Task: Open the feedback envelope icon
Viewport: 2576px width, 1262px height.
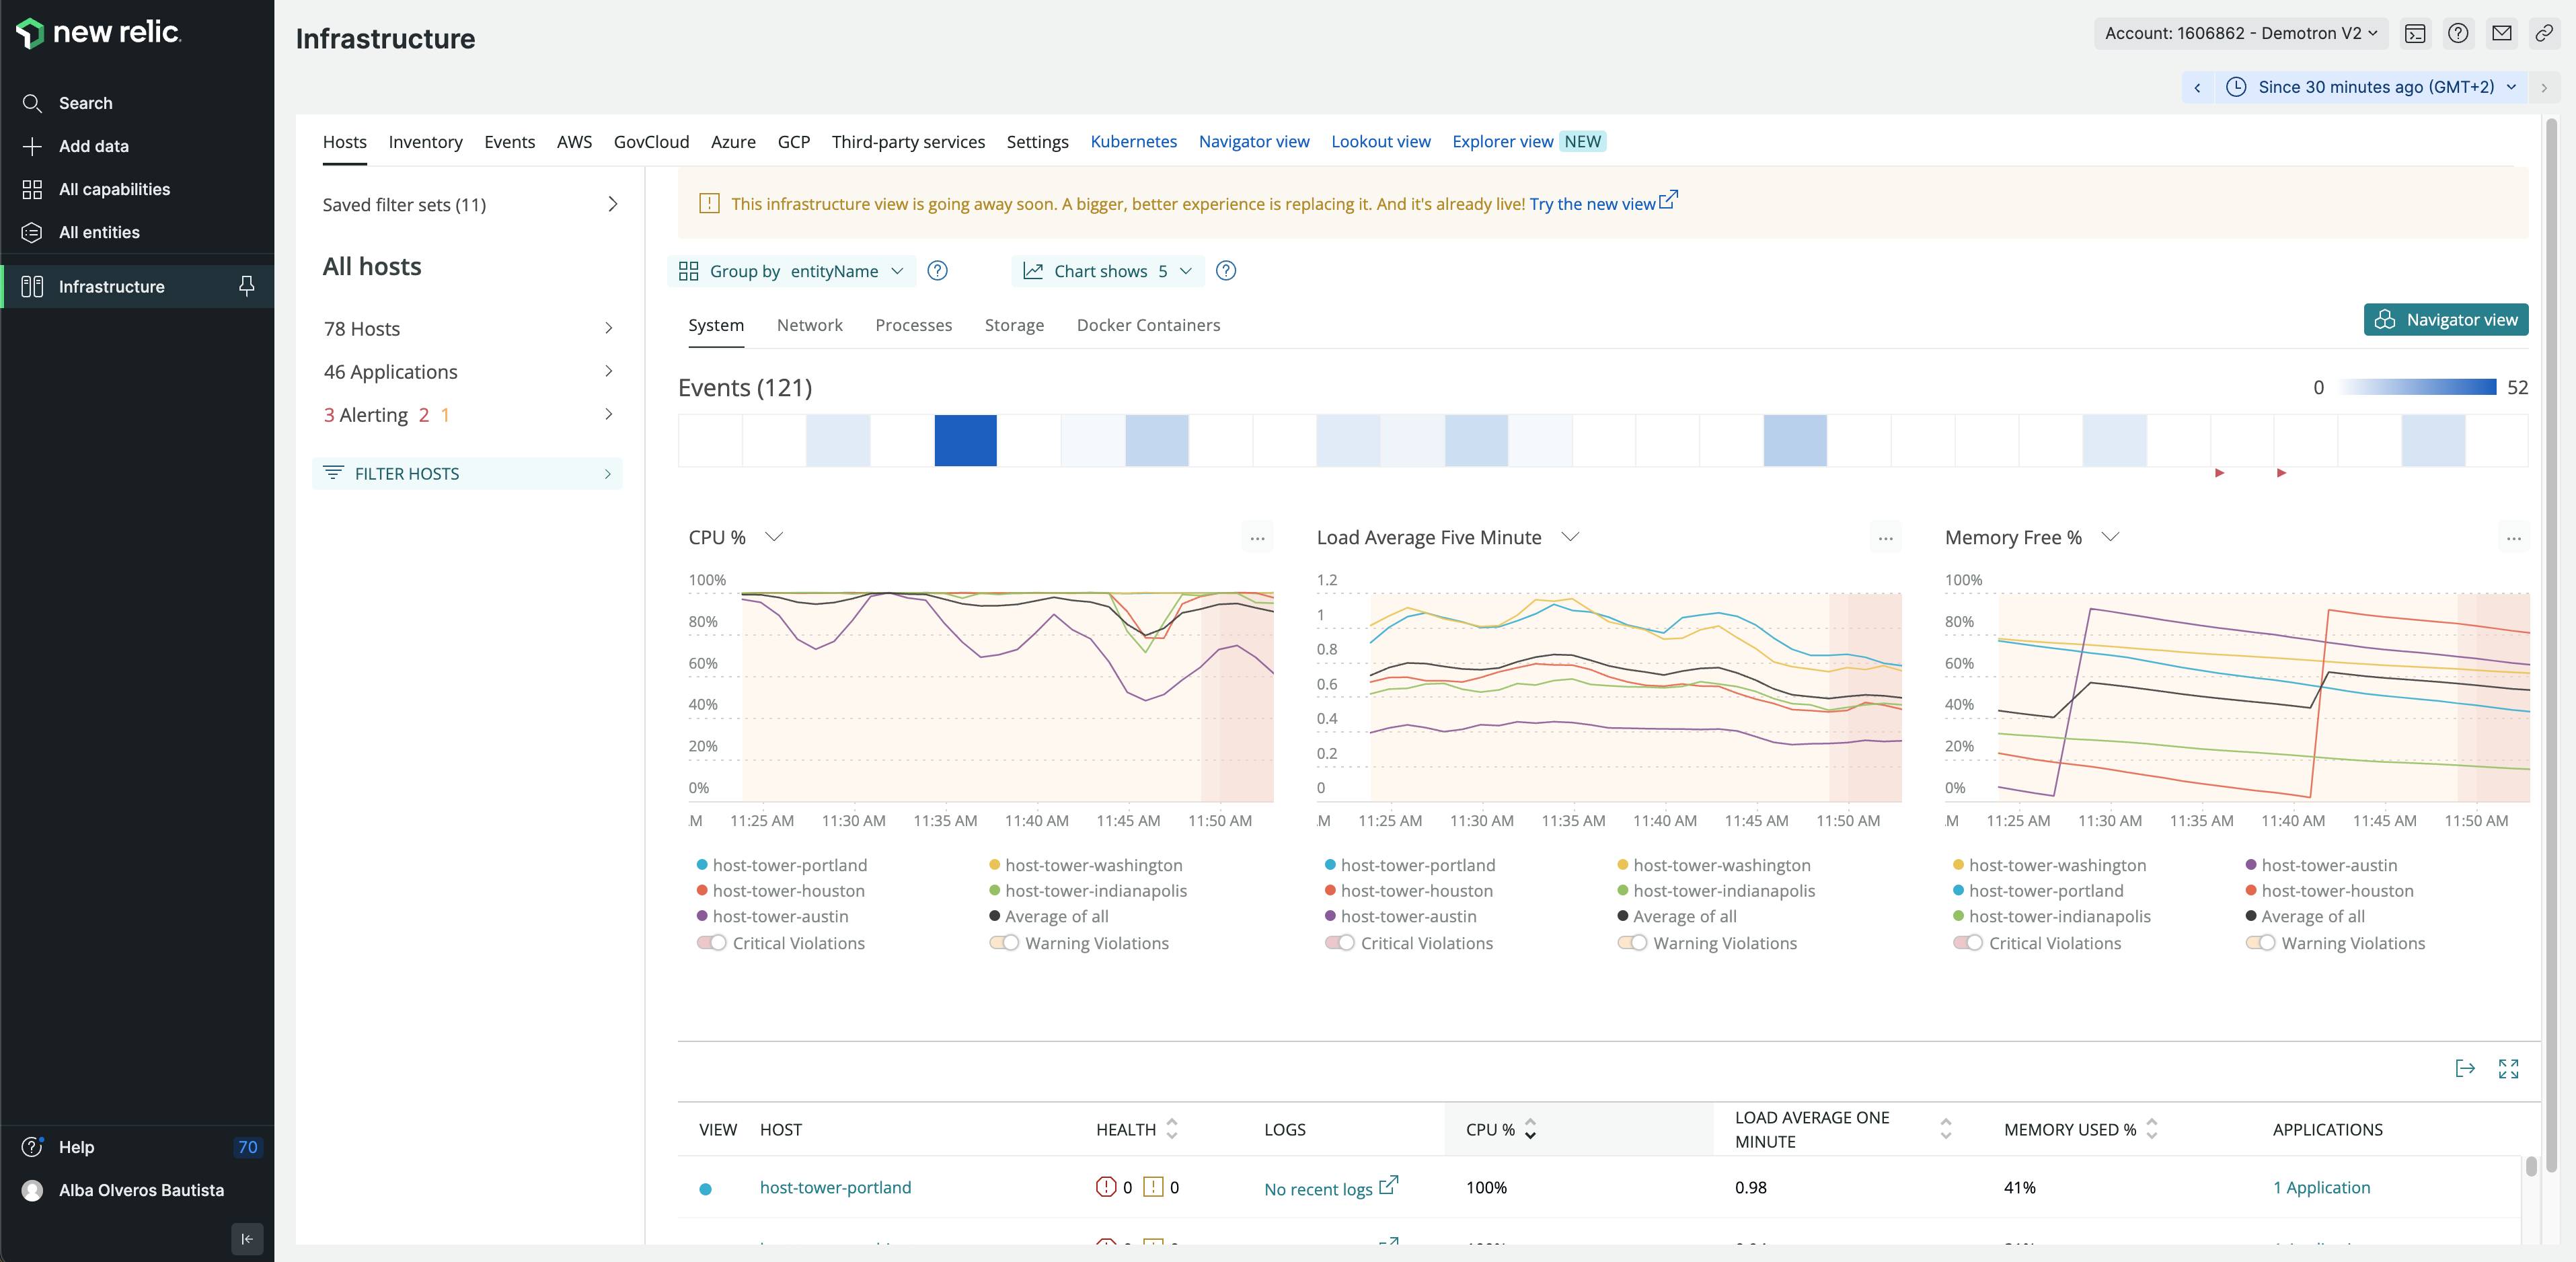Action: 2501,33
